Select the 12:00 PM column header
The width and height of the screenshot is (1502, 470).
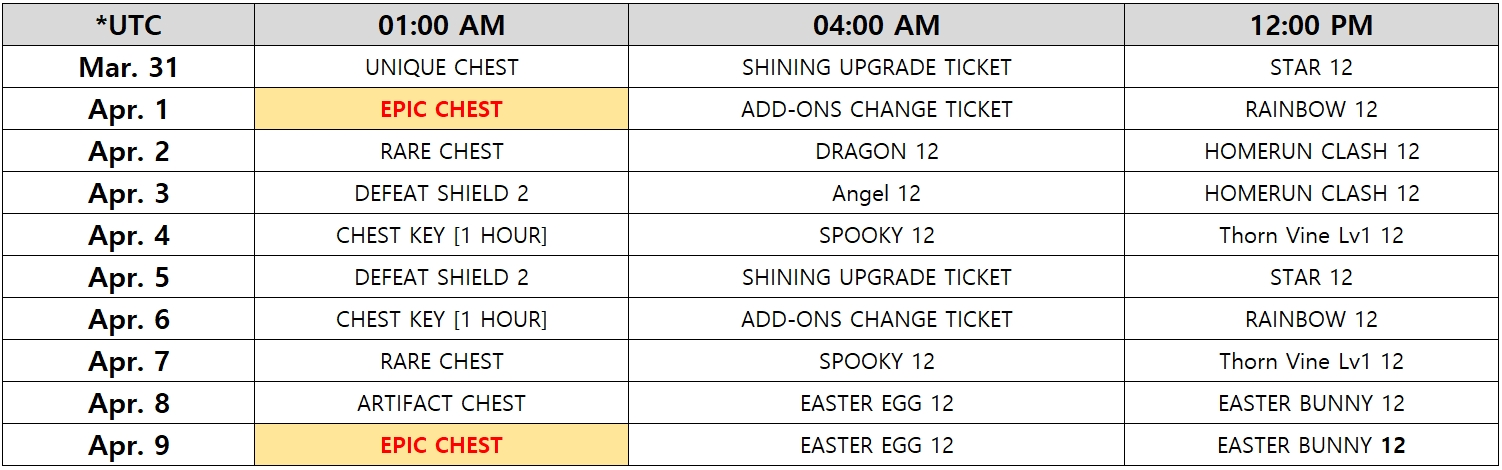click(x=1311, y=25)
